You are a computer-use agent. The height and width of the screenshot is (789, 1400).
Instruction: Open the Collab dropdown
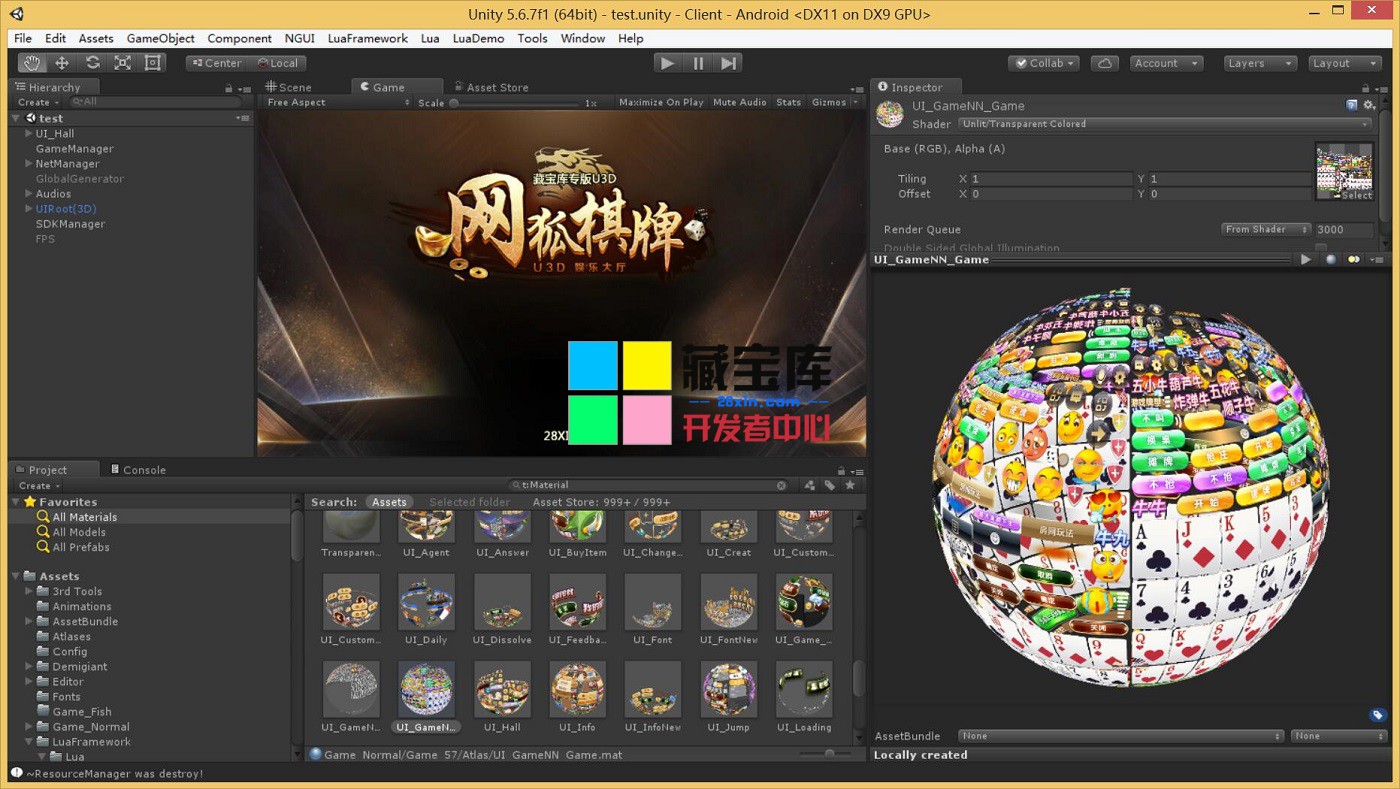point(1044,63)
